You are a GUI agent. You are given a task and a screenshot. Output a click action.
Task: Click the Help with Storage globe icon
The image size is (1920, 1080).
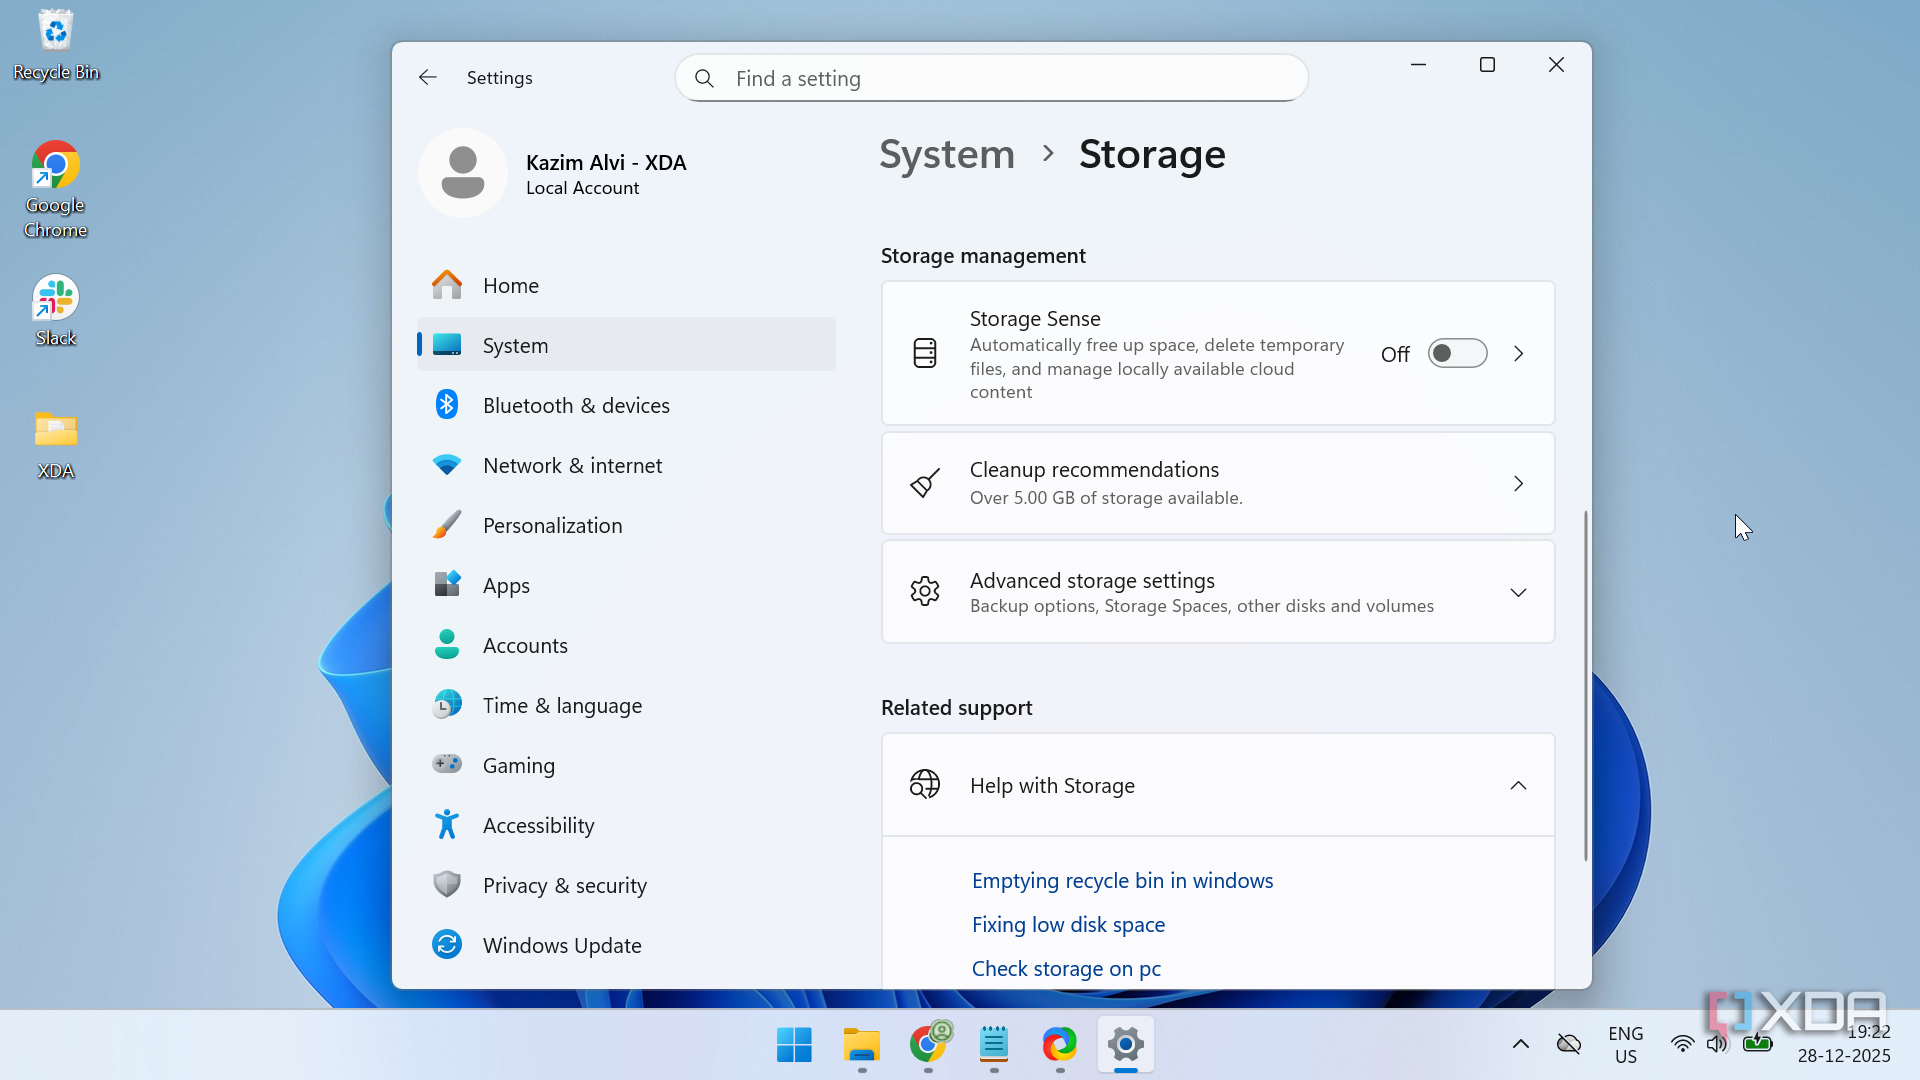click(925, 785)
